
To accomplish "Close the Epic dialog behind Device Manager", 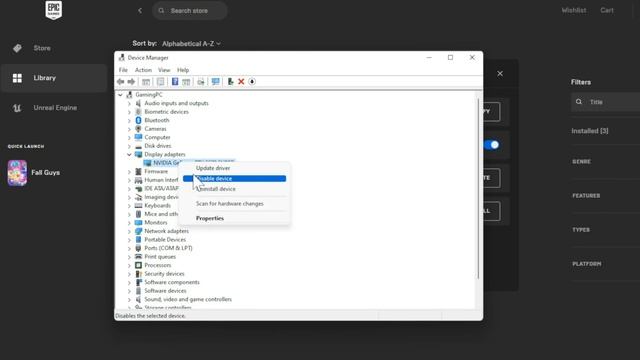I will coord(500,74).
